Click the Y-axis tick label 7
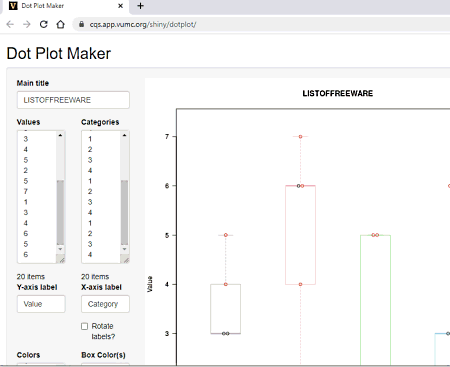The image size is (450, 367). click(x=167, y=137)
